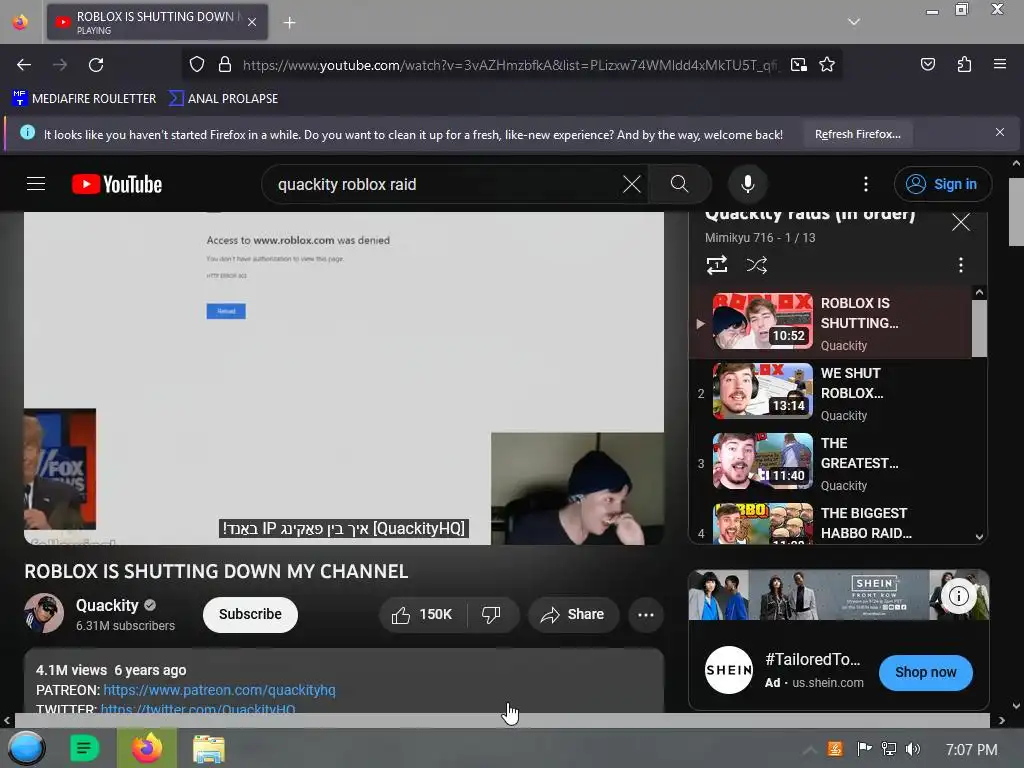Play WE SHUT ROBLOX playlist video

830,392
